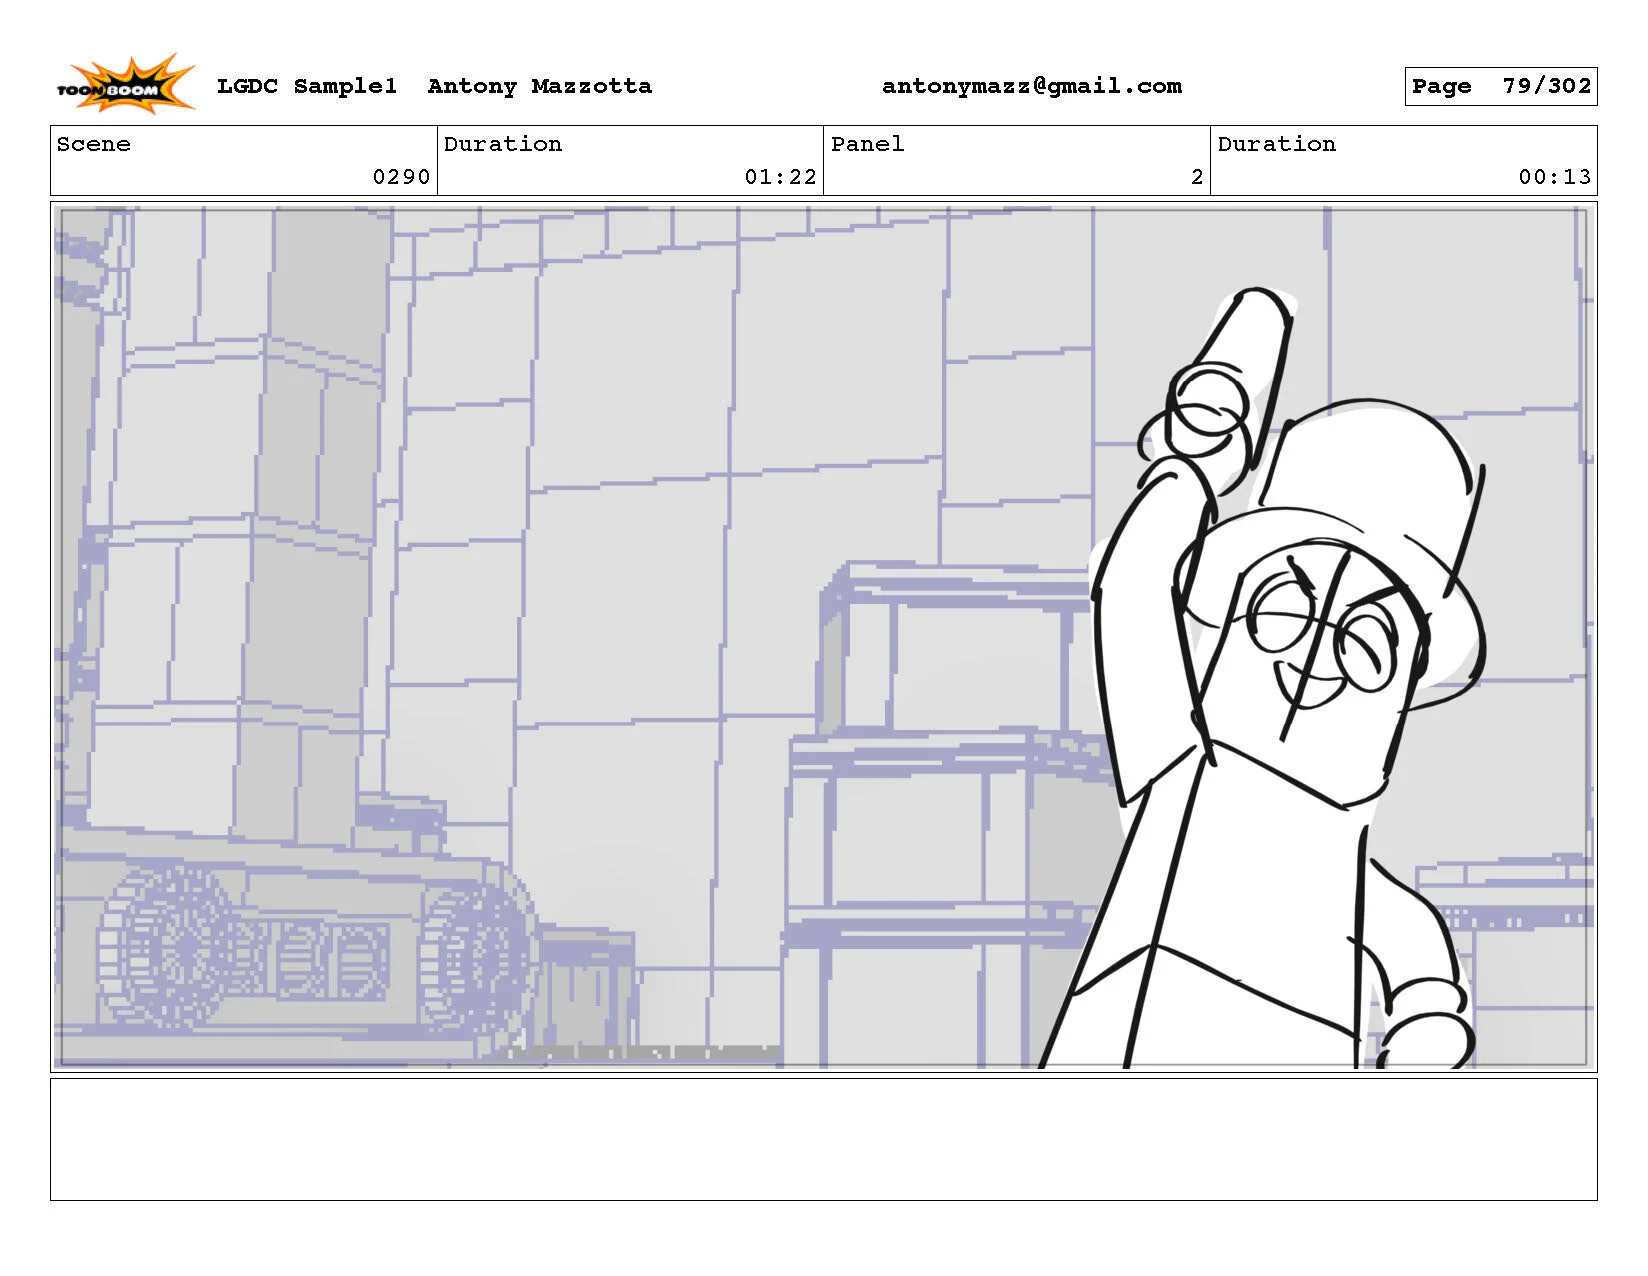Select the Scene number '0290'
This screenshot has height=1276, width=1648.
click(x=401, y=177)
